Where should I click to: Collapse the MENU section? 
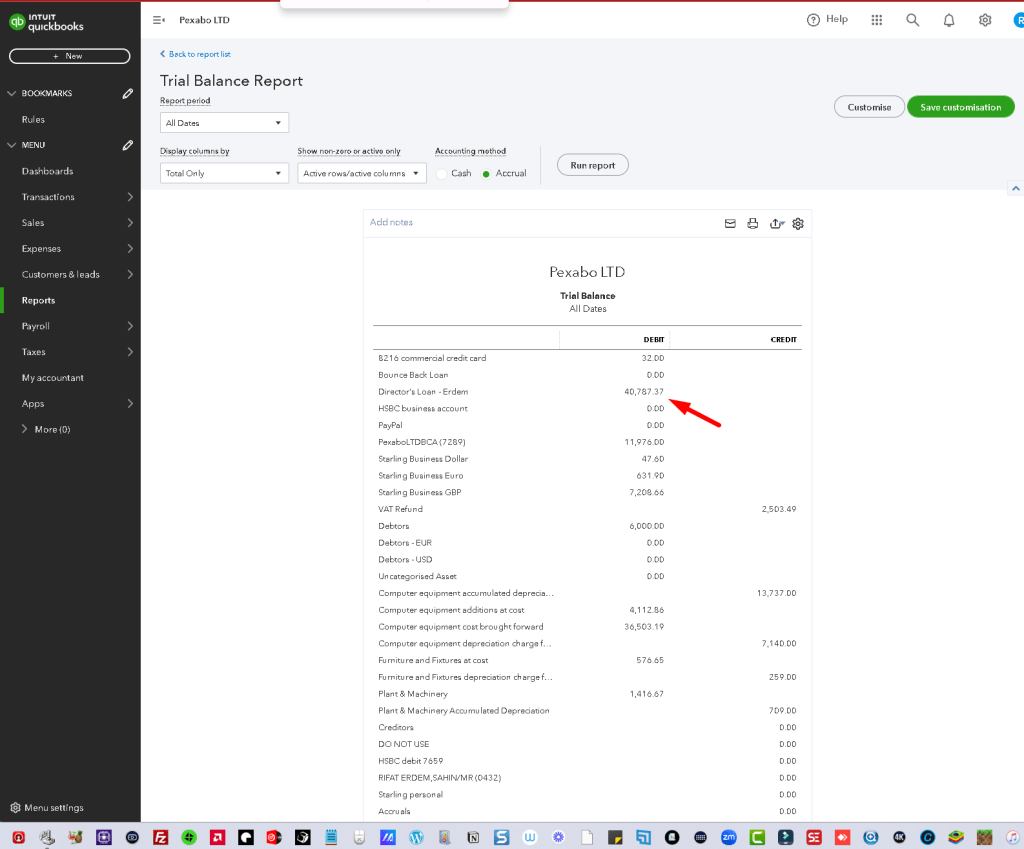(11, 145)
